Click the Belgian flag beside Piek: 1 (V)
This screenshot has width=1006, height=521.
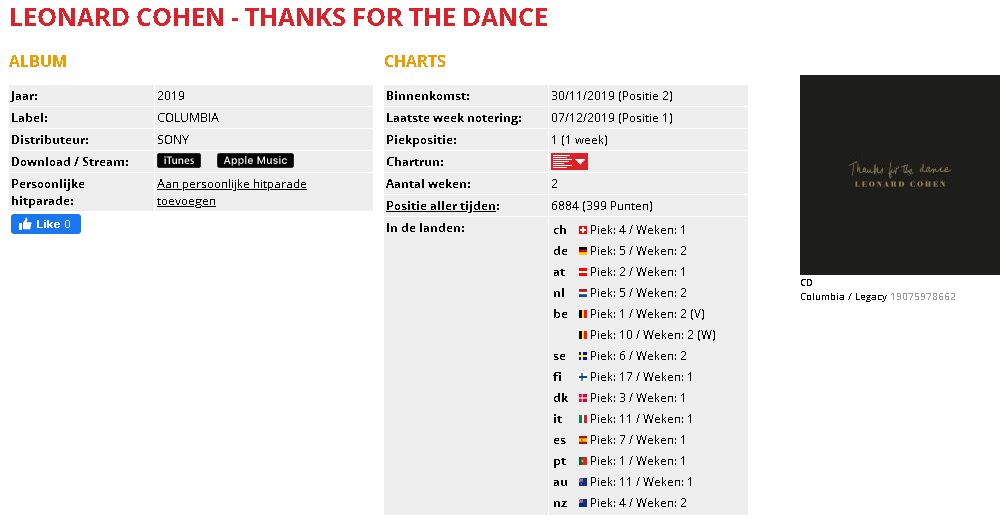583,314
